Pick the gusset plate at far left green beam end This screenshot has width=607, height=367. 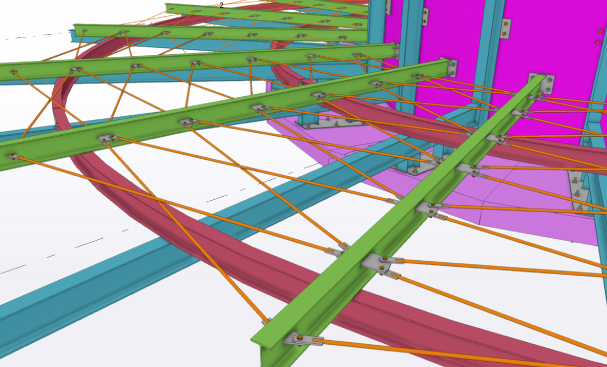(12, 156)
